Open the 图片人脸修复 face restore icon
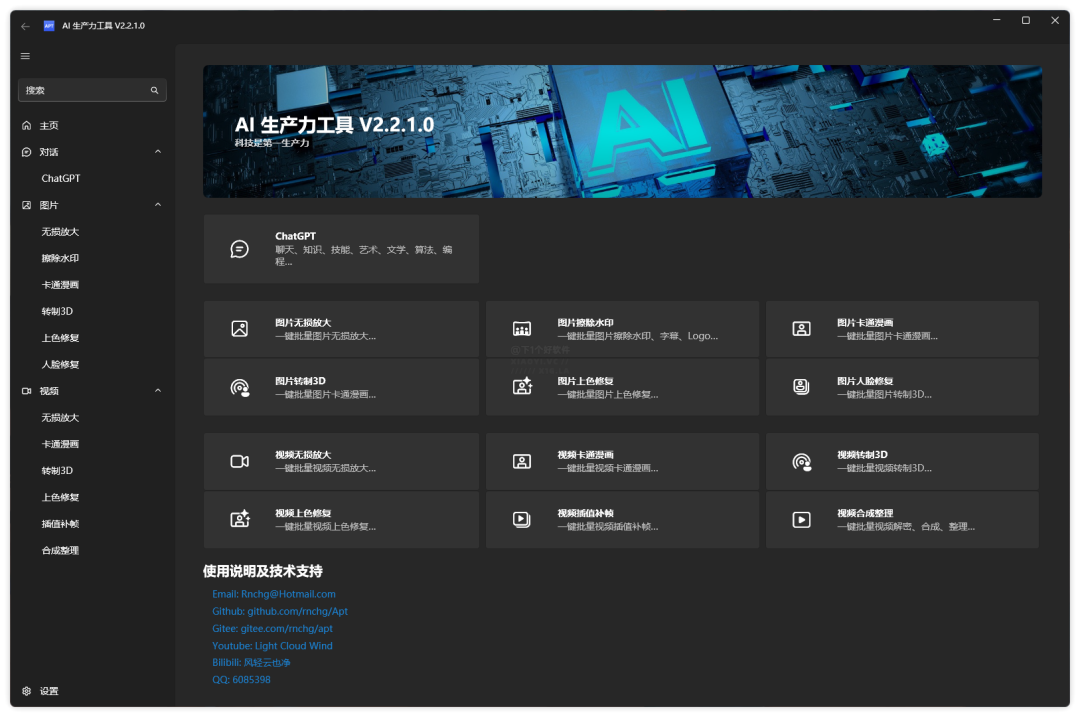 click(x=801, y=387)
